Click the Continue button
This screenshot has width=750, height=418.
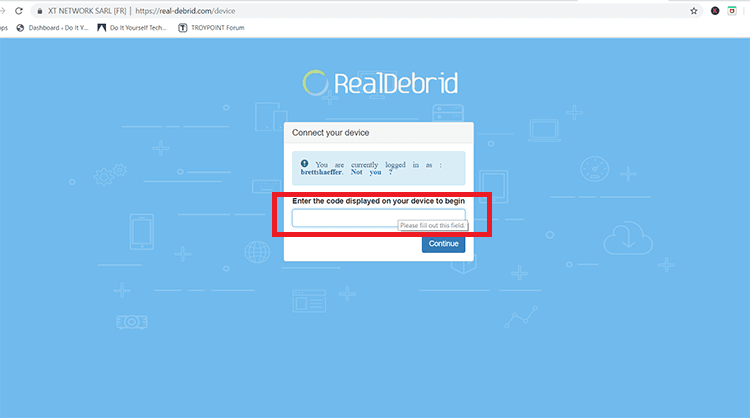click(443, 243)
